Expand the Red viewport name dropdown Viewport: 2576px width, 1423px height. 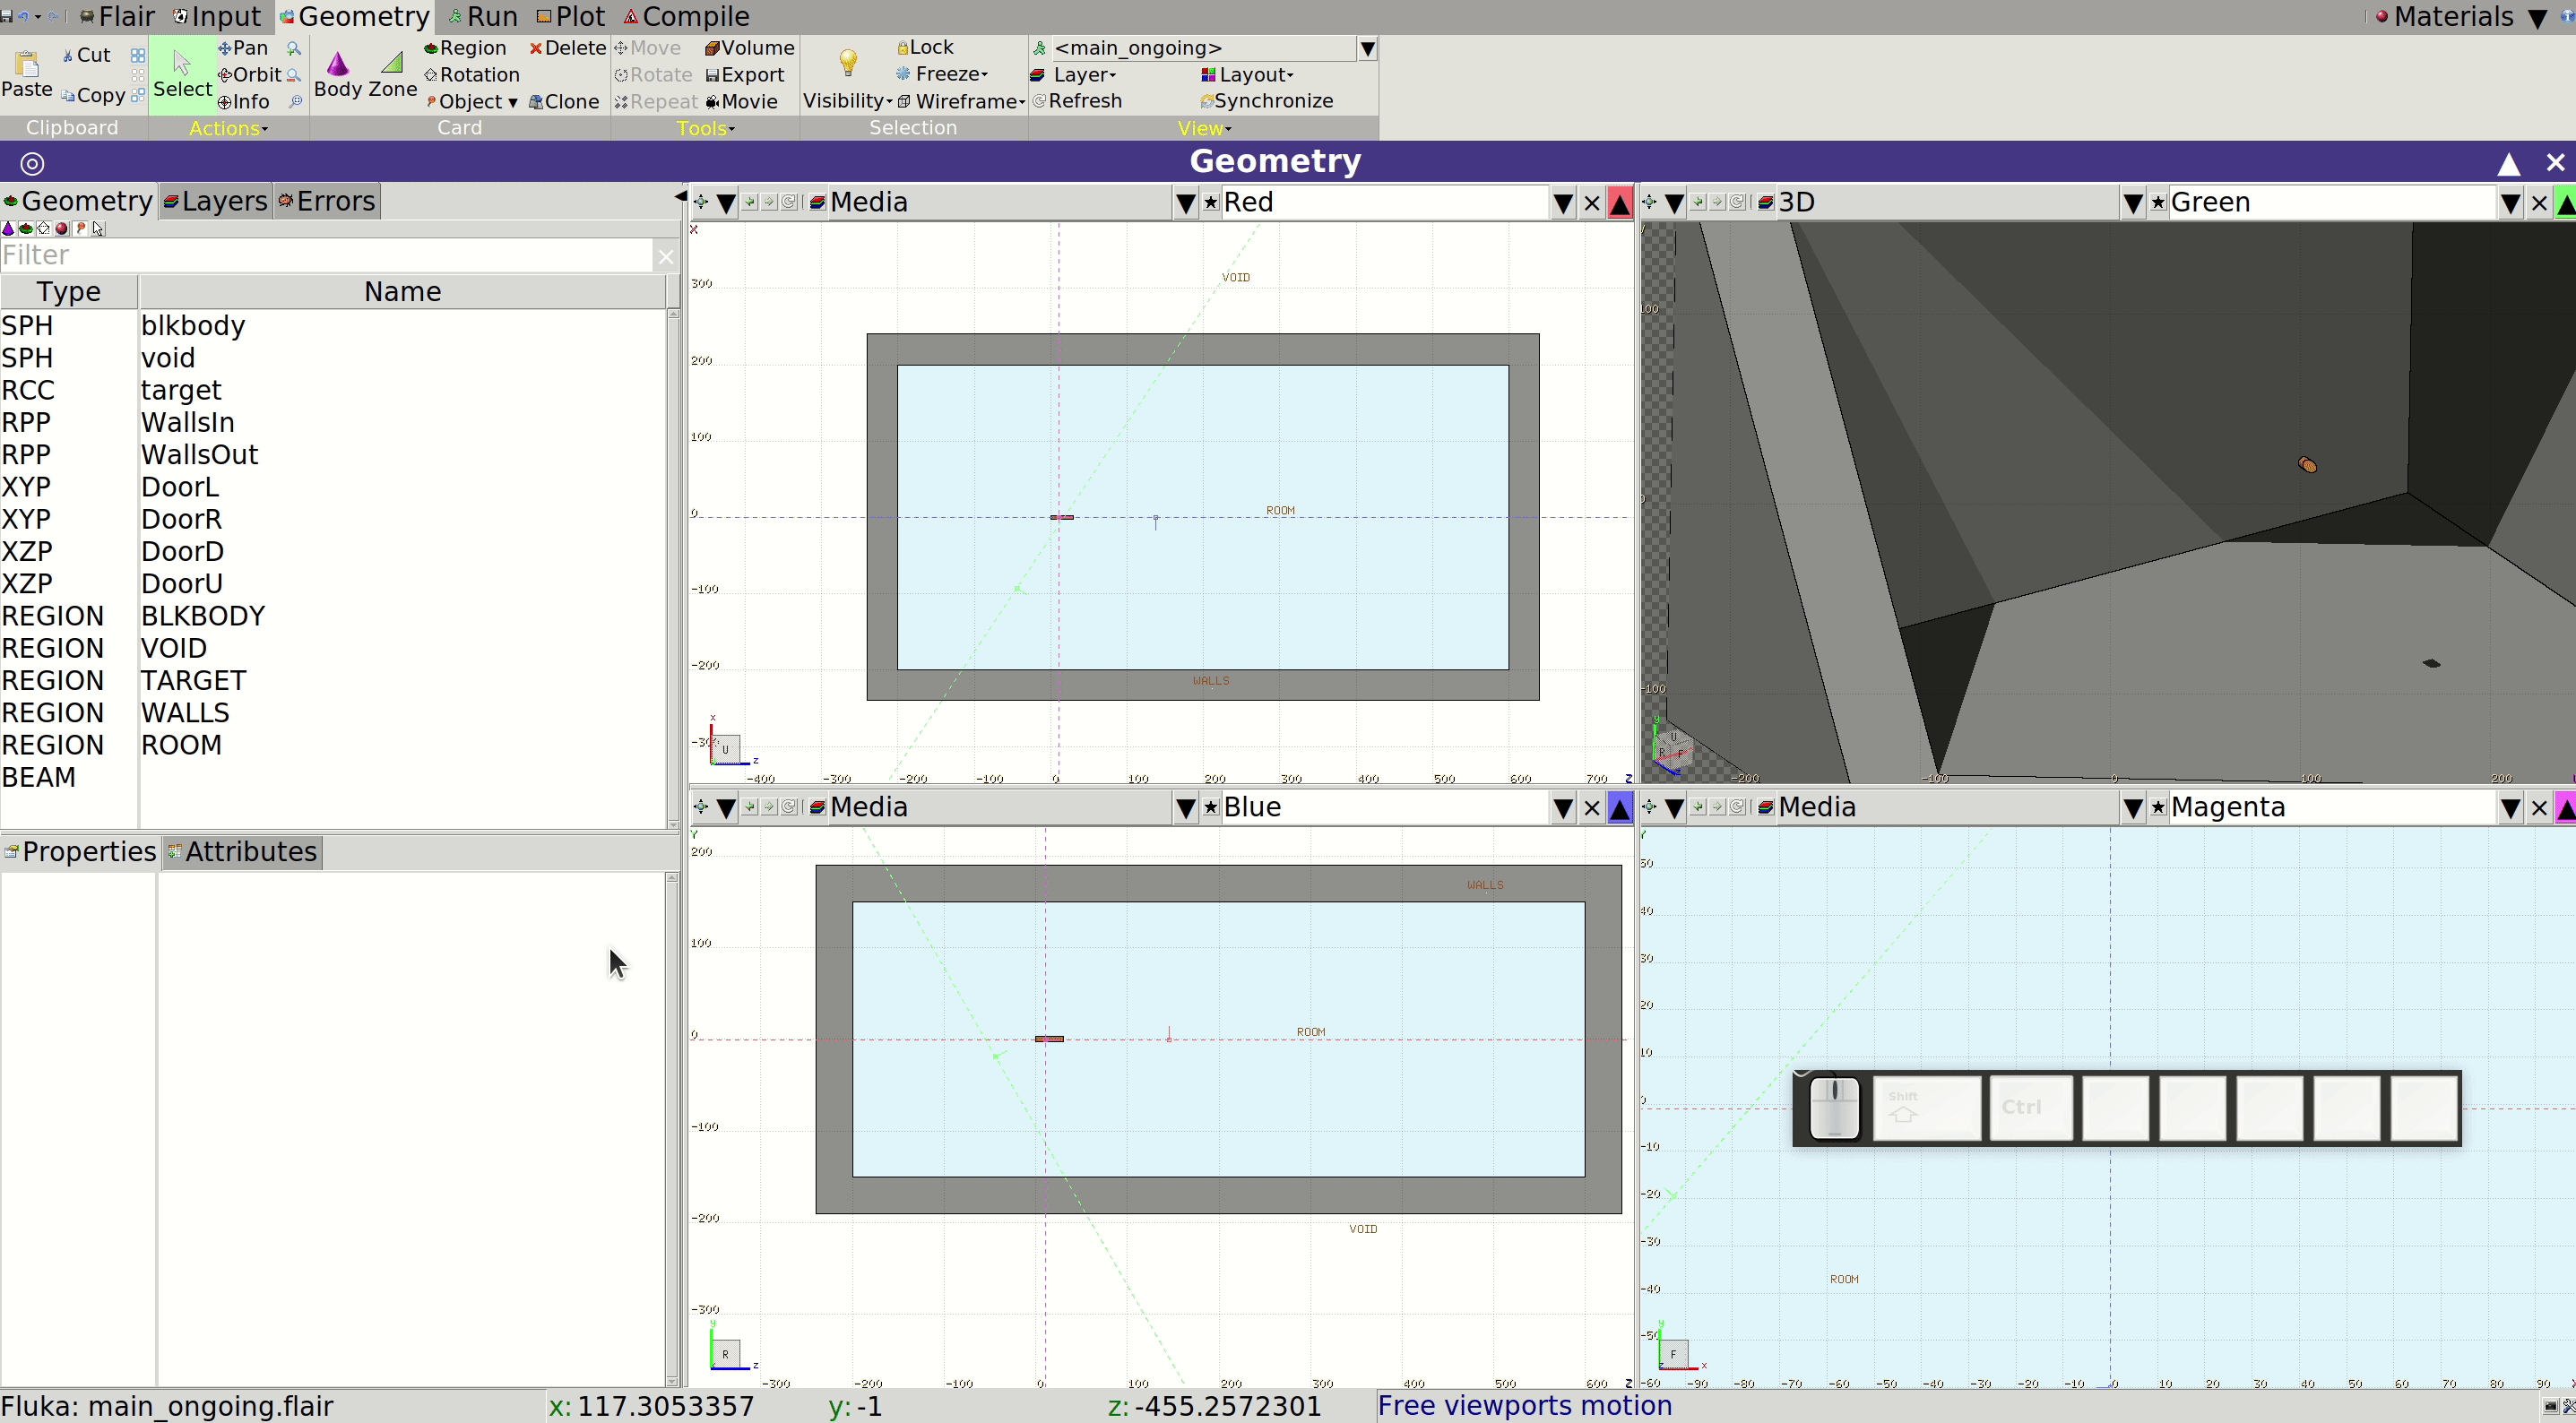coord(1563,203)
